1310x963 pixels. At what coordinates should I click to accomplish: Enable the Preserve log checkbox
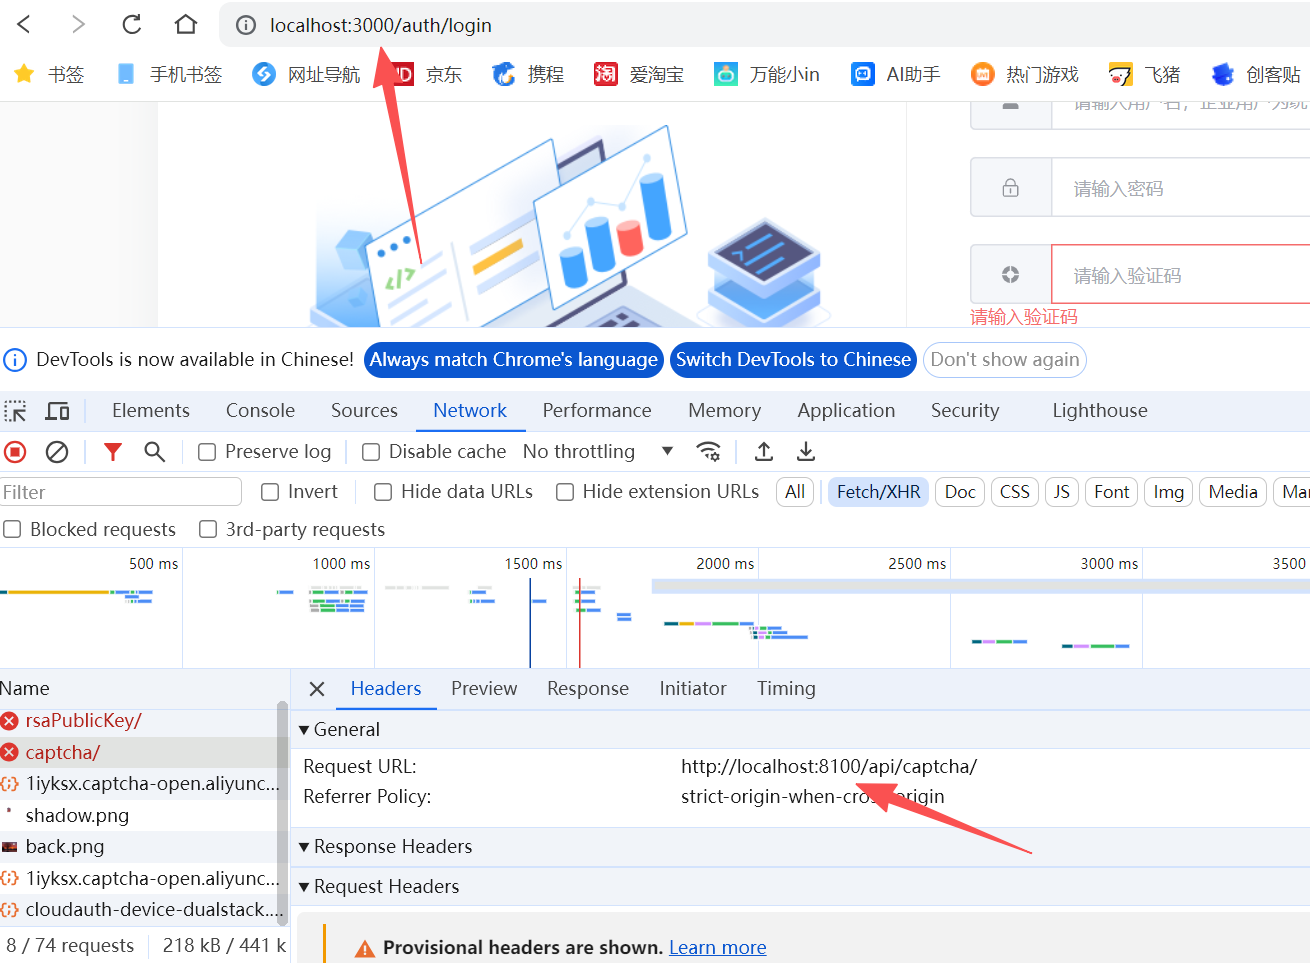(x=207, y=452)
